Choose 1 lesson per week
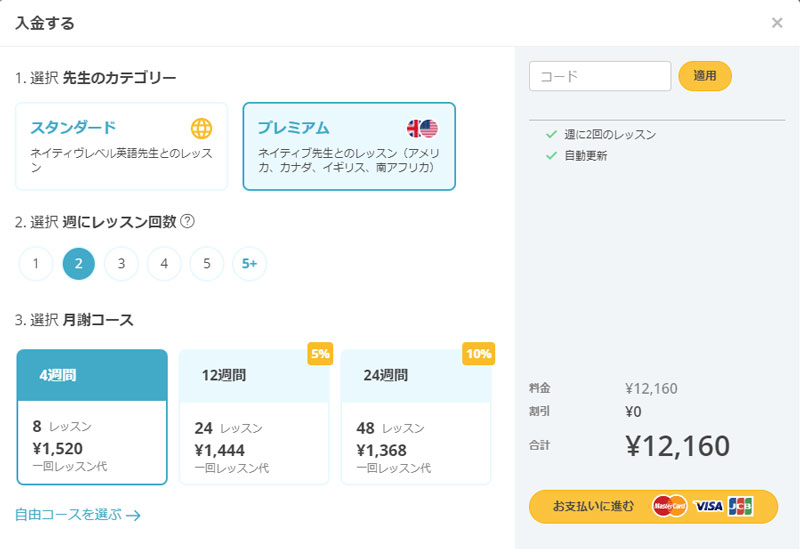 36,264
